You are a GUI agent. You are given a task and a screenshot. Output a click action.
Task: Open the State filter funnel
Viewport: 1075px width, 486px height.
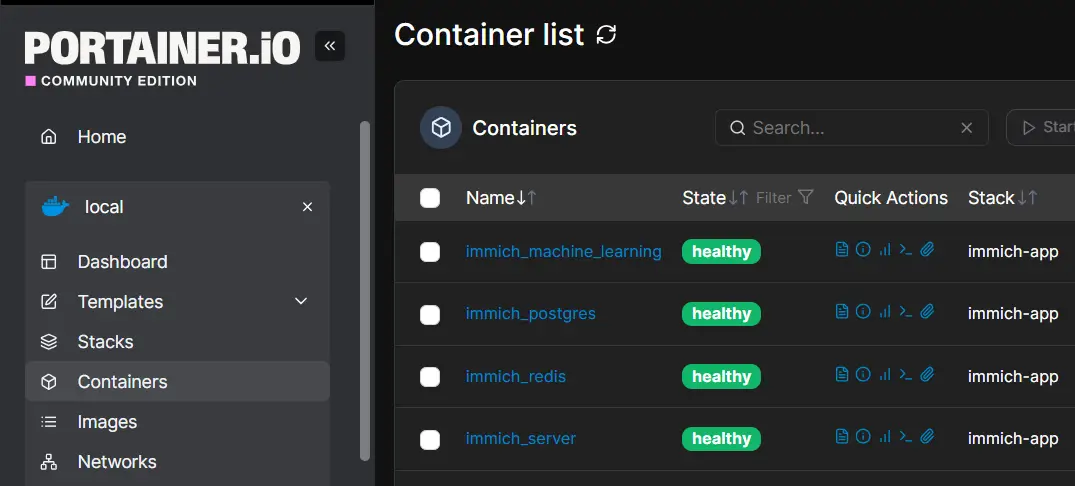pos(806,198)
